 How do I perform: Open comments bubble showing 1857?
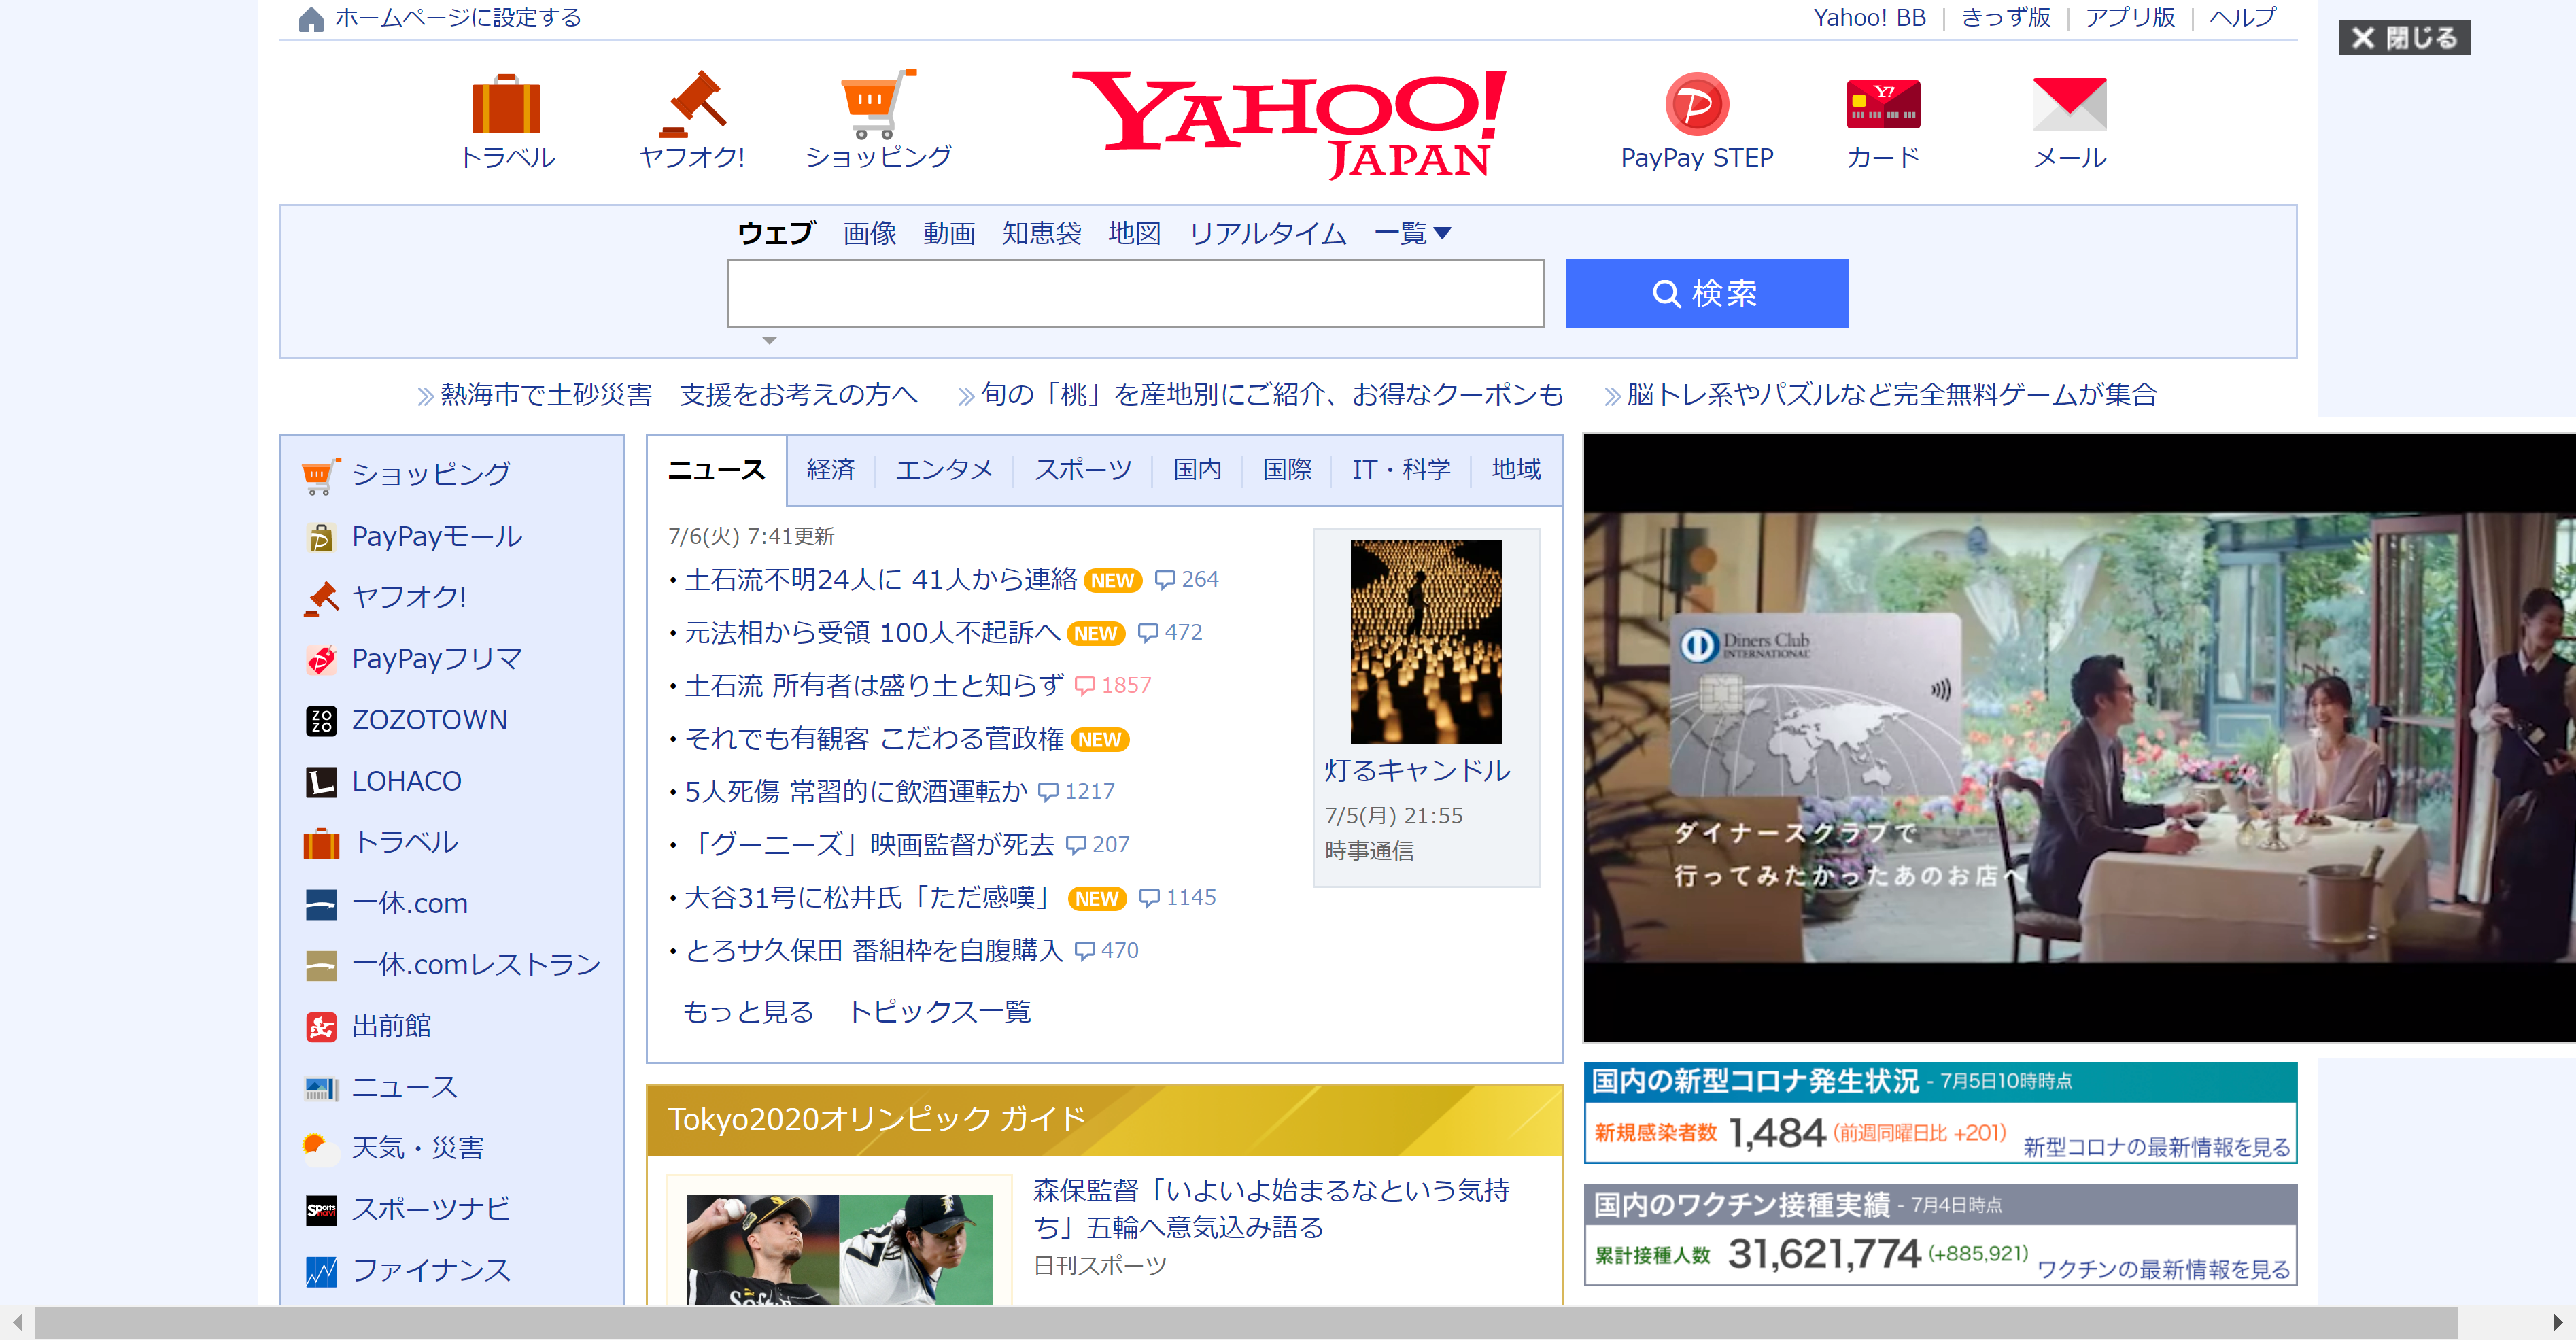[x=1112, y=685]
